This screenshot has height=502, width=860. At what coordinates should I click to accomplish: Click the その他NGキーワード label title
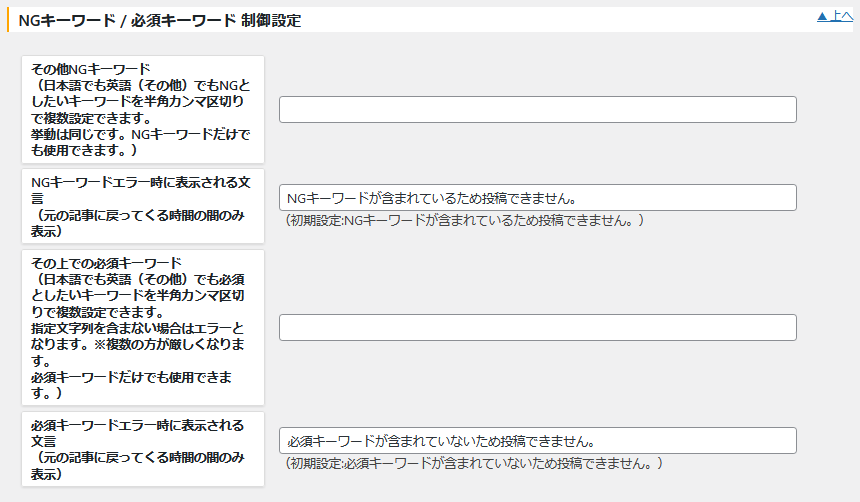click(84, 68)
